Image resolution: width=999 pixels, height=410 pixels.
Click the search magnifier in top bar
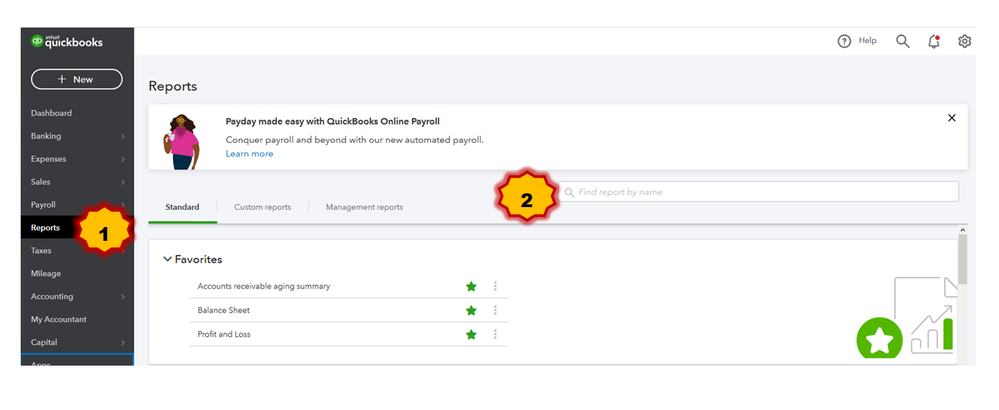coord(903,41)
